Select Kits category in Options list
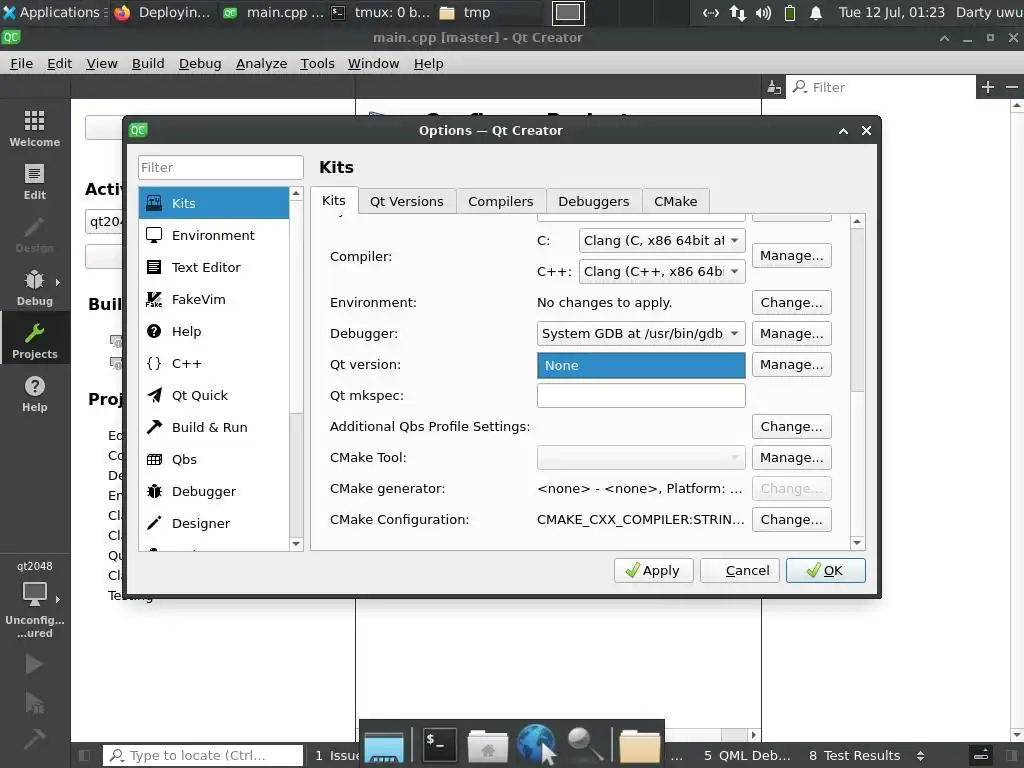This screenshot has width=1024, height=768. point(214,203)
